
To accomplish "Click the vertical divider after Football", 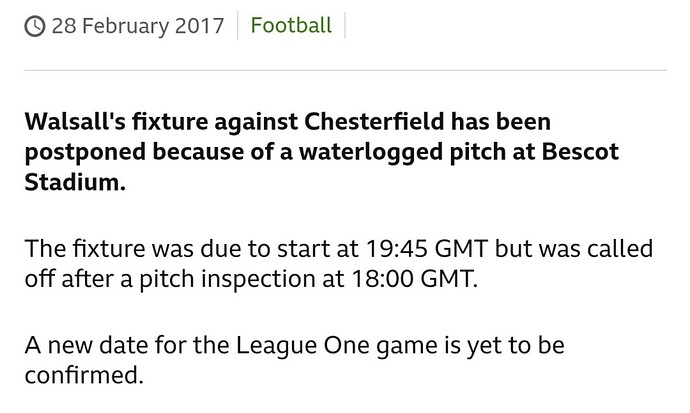I will [345, 26].
